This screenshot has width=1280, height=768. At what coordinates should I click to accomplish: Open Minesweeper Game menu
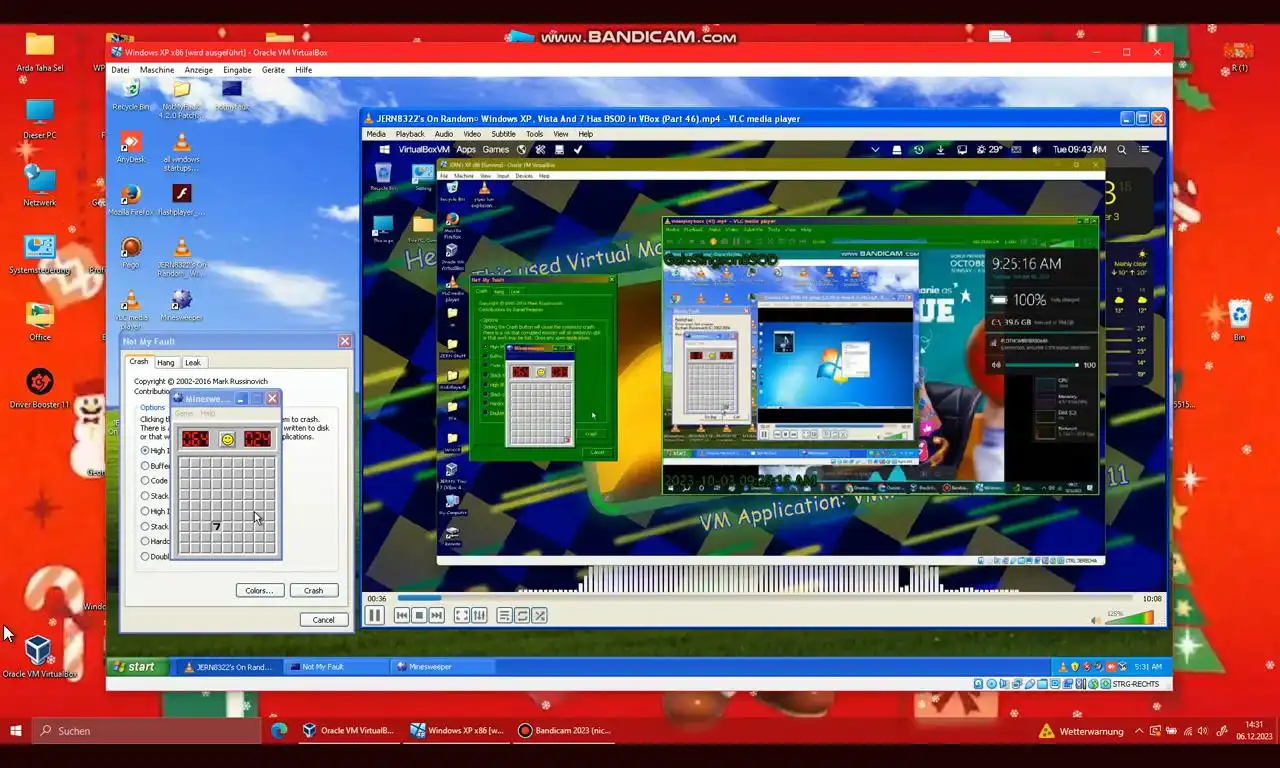[184, 413]
